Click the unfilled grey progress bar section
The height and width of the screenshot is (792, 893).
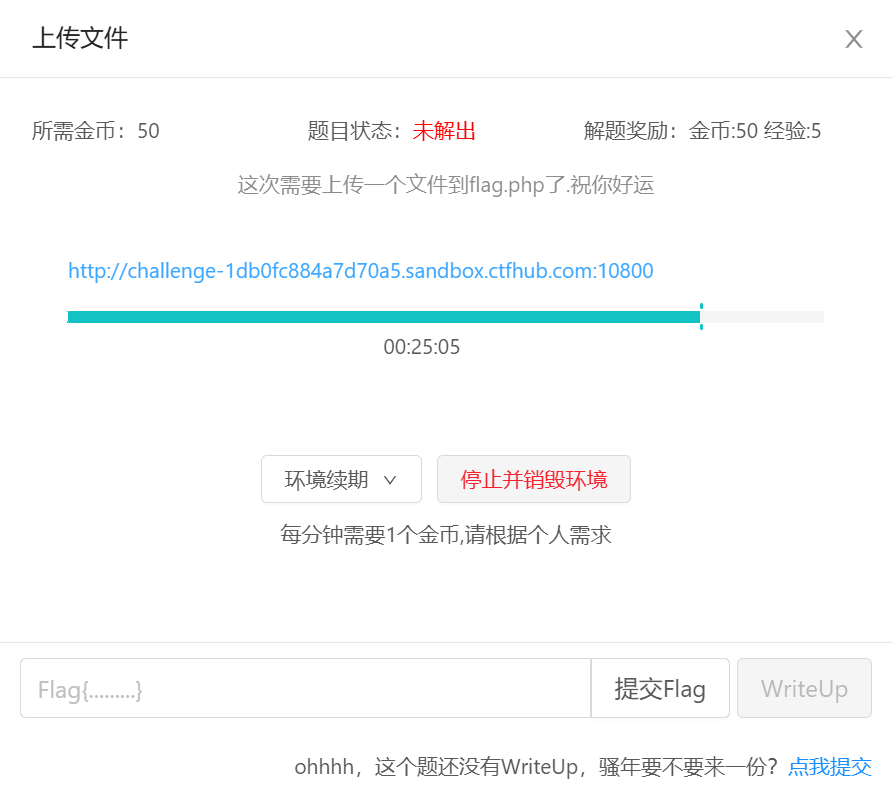(x=764, y=317)
